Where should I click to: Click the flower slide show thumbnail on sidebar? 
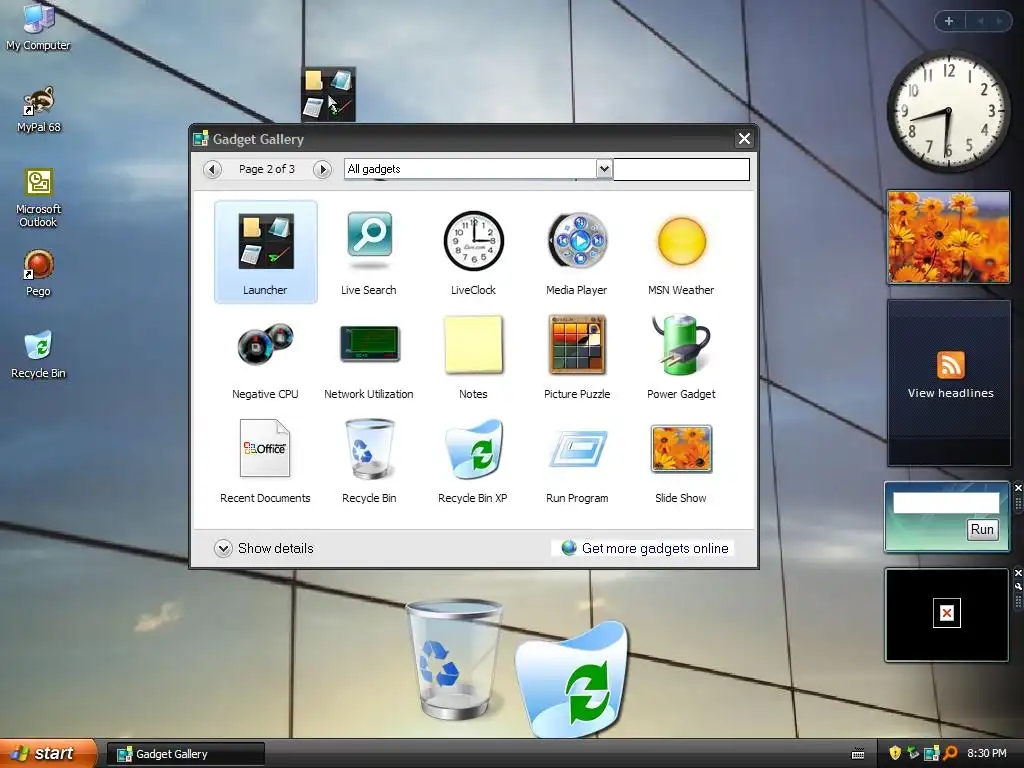click(948, 237)
